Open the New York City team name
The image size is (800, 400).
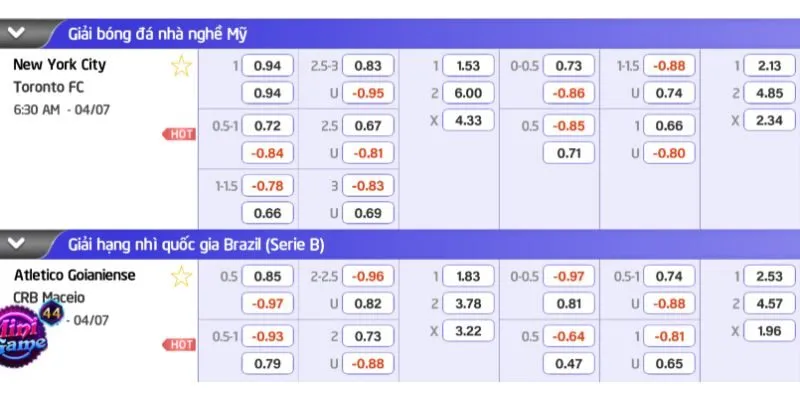[60, 65]
